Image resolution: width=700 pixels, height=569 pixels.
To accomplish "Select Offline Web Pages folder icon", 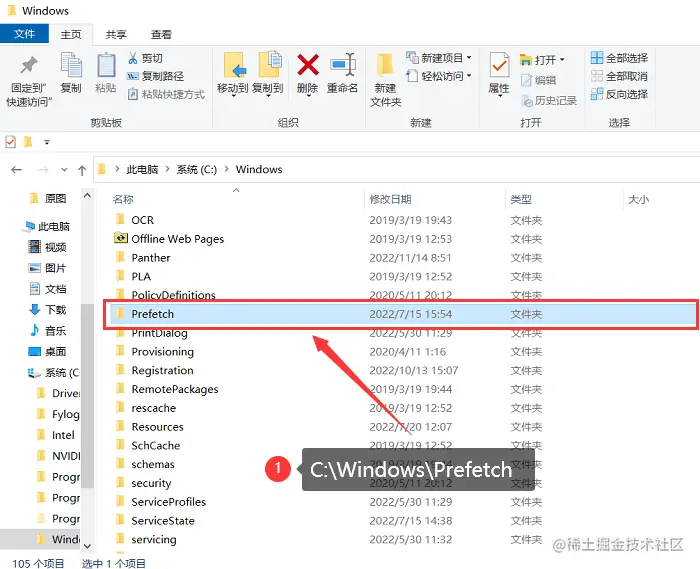I will pos(121,238).
